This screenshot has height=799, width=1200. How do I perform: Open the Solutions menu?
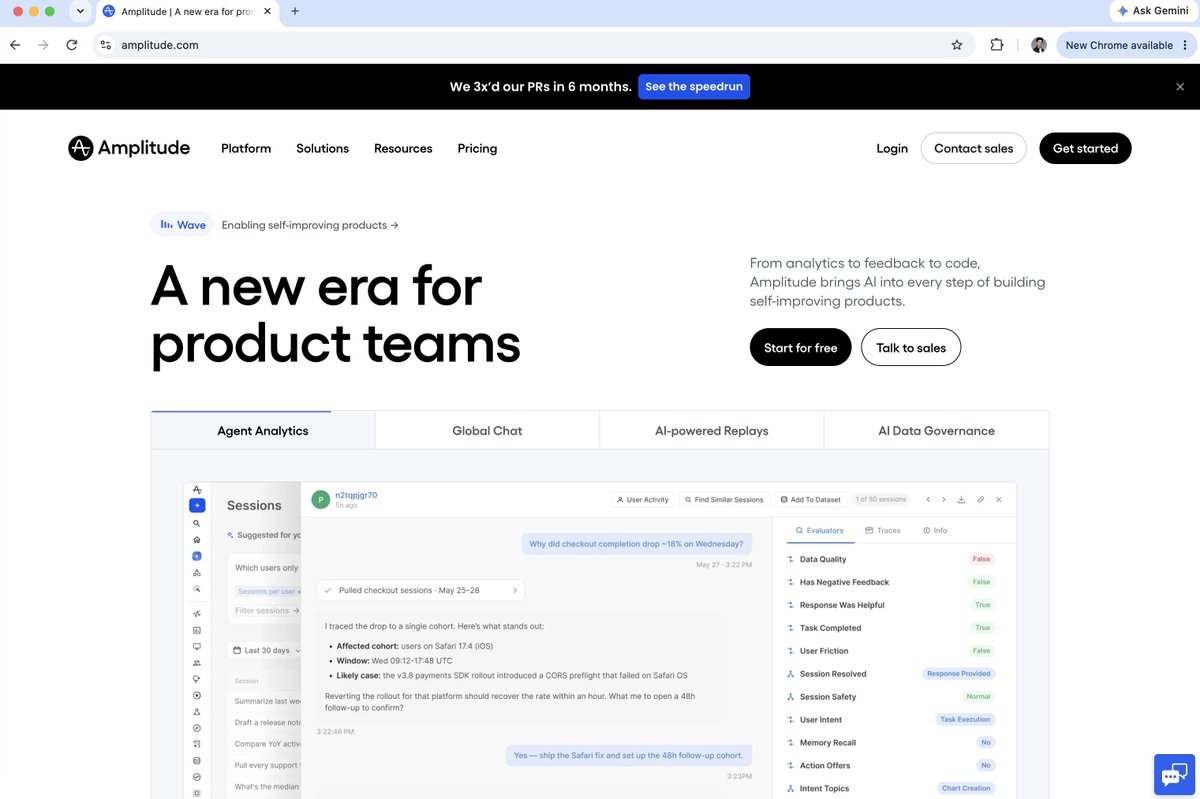(322, 148)
